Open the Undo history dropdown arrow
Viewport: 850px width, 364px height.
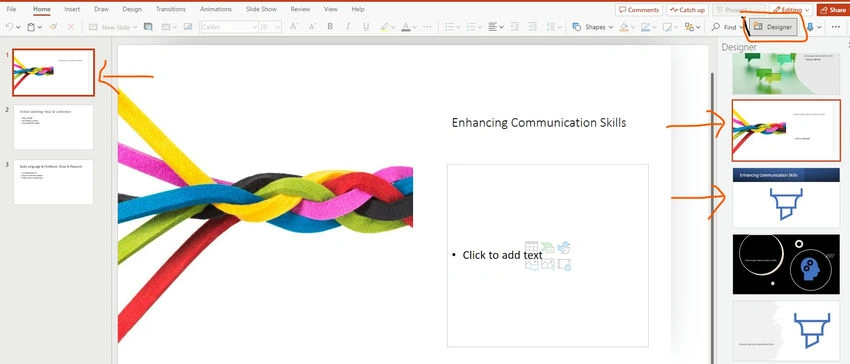point(18,27)
